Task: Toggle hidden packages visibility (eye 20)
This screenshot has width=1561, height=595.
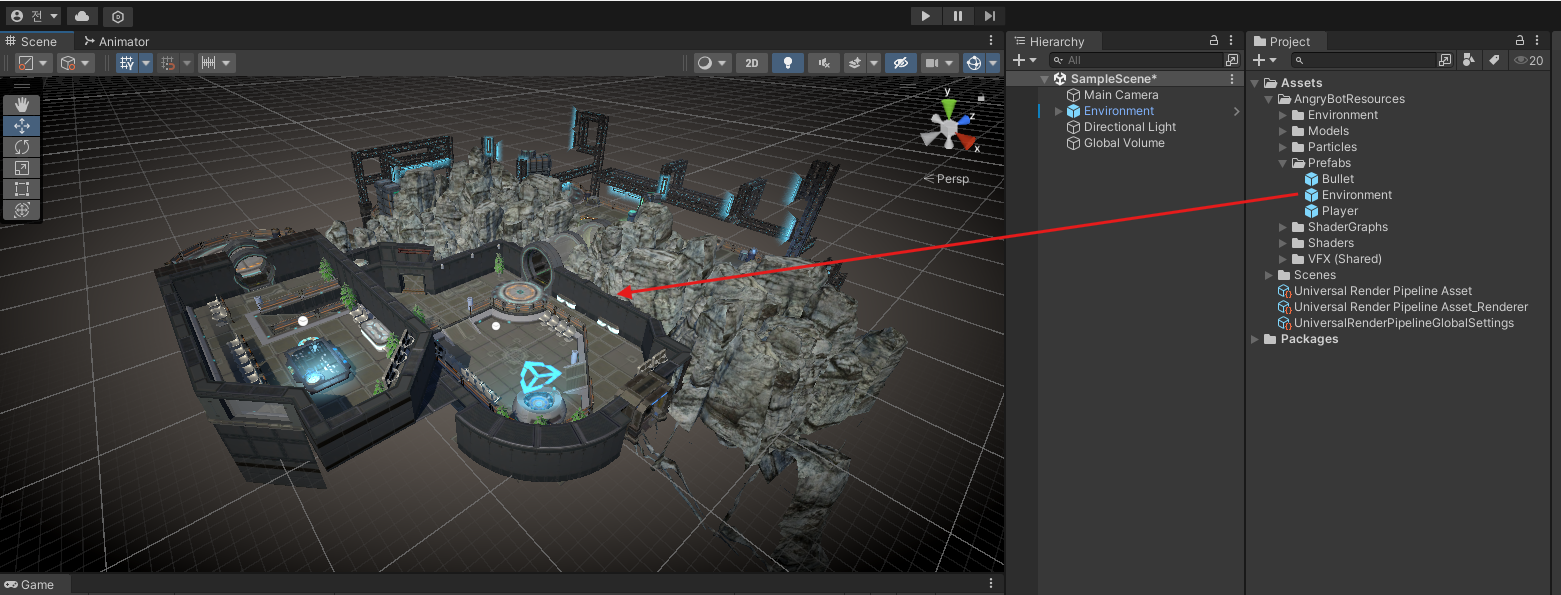Action: click(1529, 60)
